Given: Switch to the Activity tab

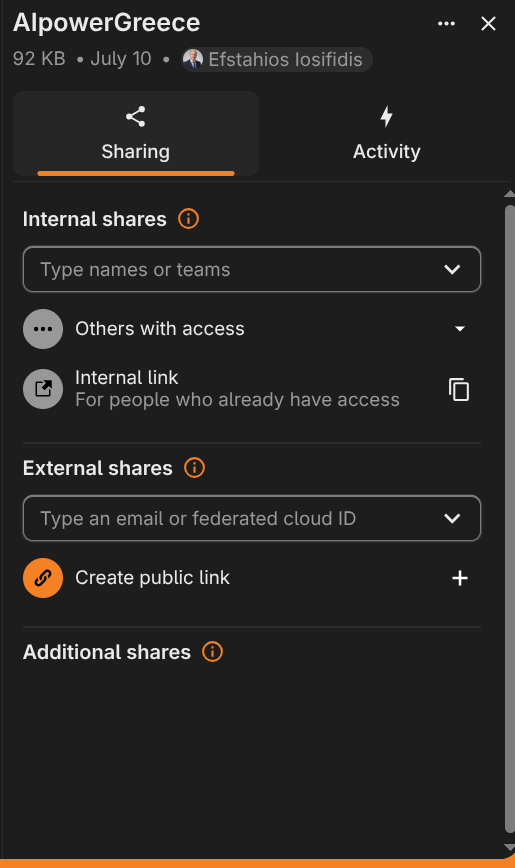Looking at the screenshot, I should [387, 133].
